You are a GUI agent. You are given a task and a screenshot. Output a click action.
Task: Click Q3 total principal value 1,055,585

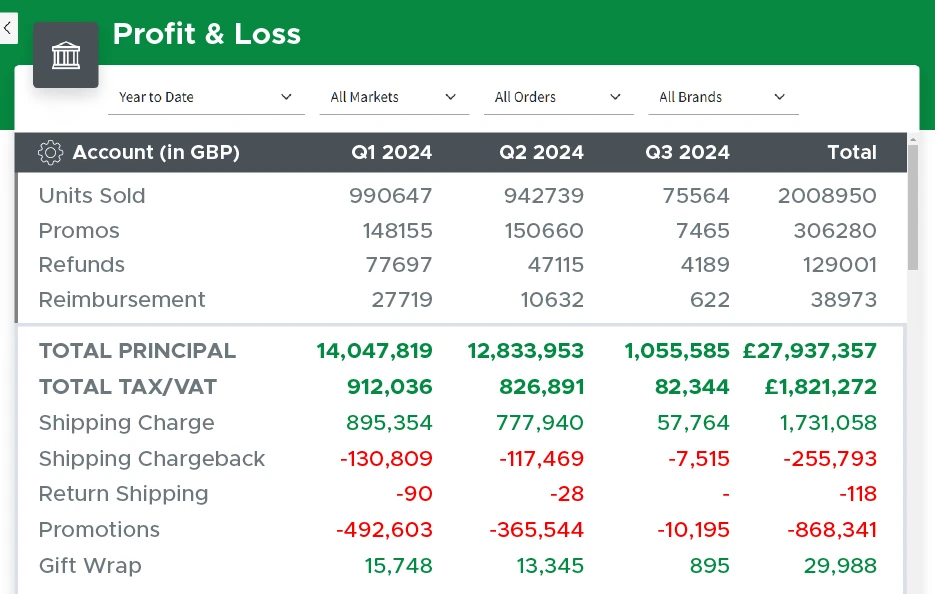[677, 351]
